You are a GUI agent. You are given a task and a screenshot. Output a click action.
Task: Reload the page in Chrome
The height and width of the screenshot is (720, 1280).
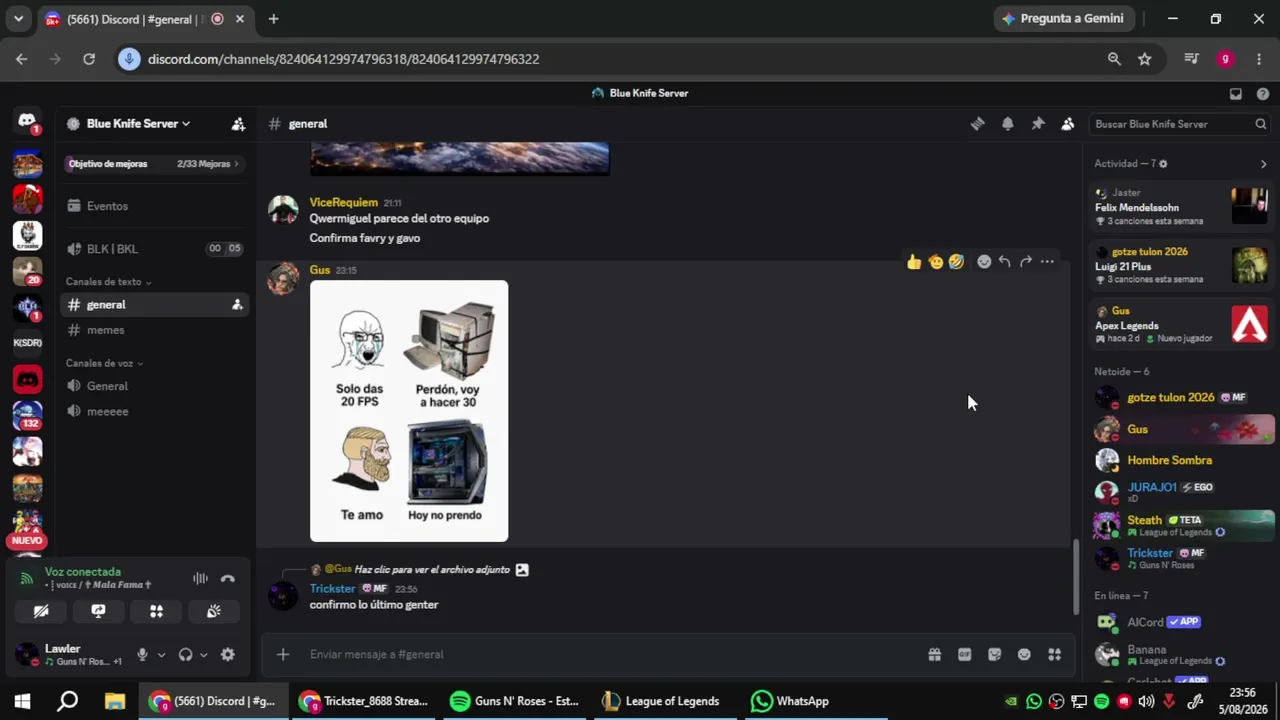tap(89, 59)
